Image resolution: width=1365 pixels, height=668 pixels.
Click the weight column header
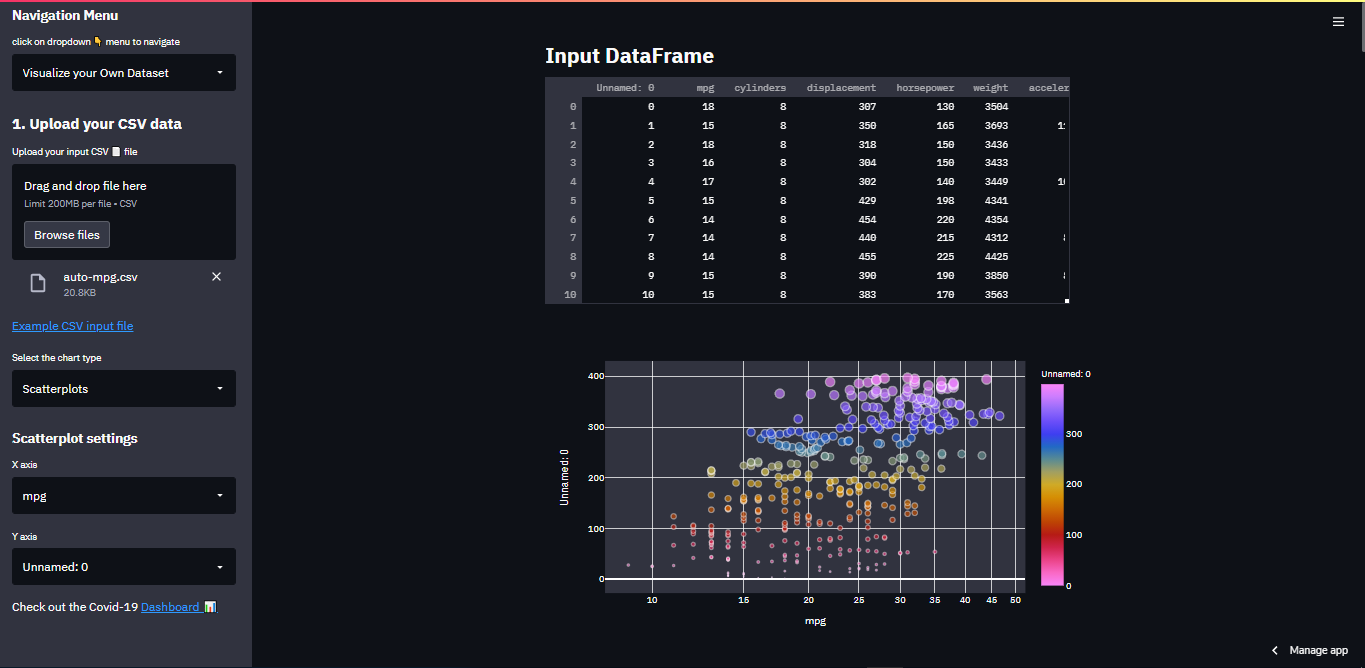tap(990, 88)
